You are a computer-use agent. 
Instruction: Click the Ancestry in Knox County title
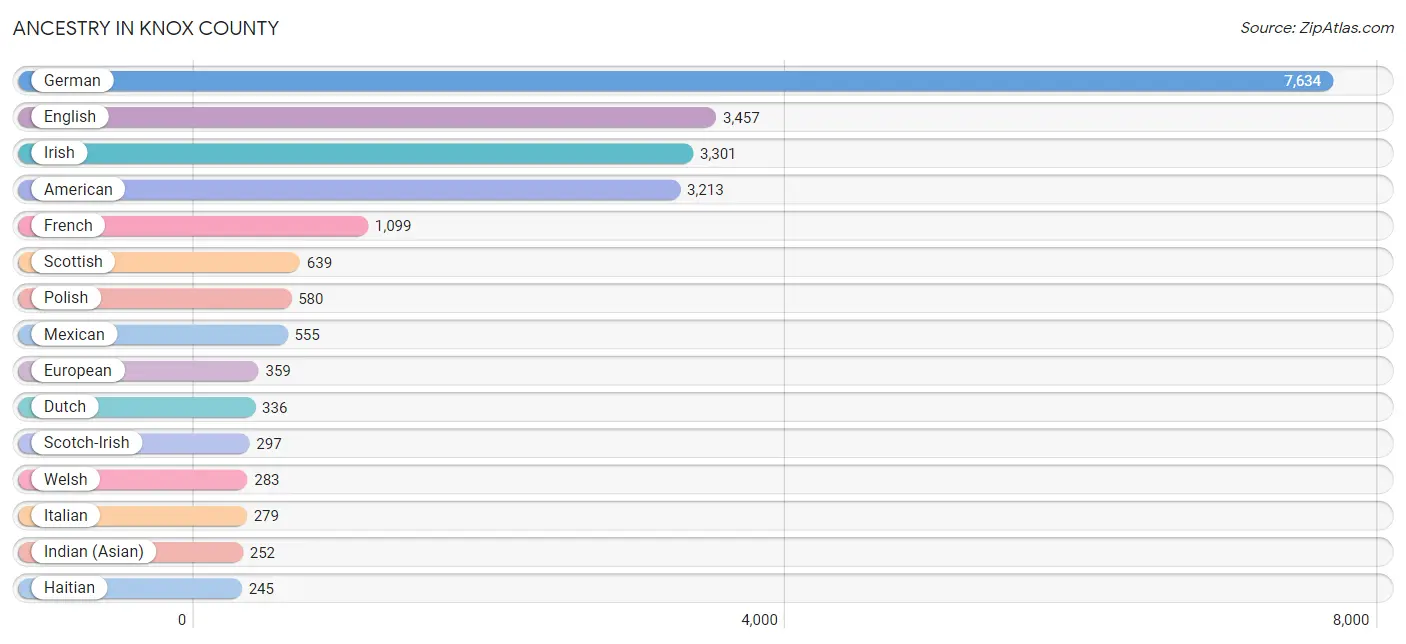[x=146, y=28]
